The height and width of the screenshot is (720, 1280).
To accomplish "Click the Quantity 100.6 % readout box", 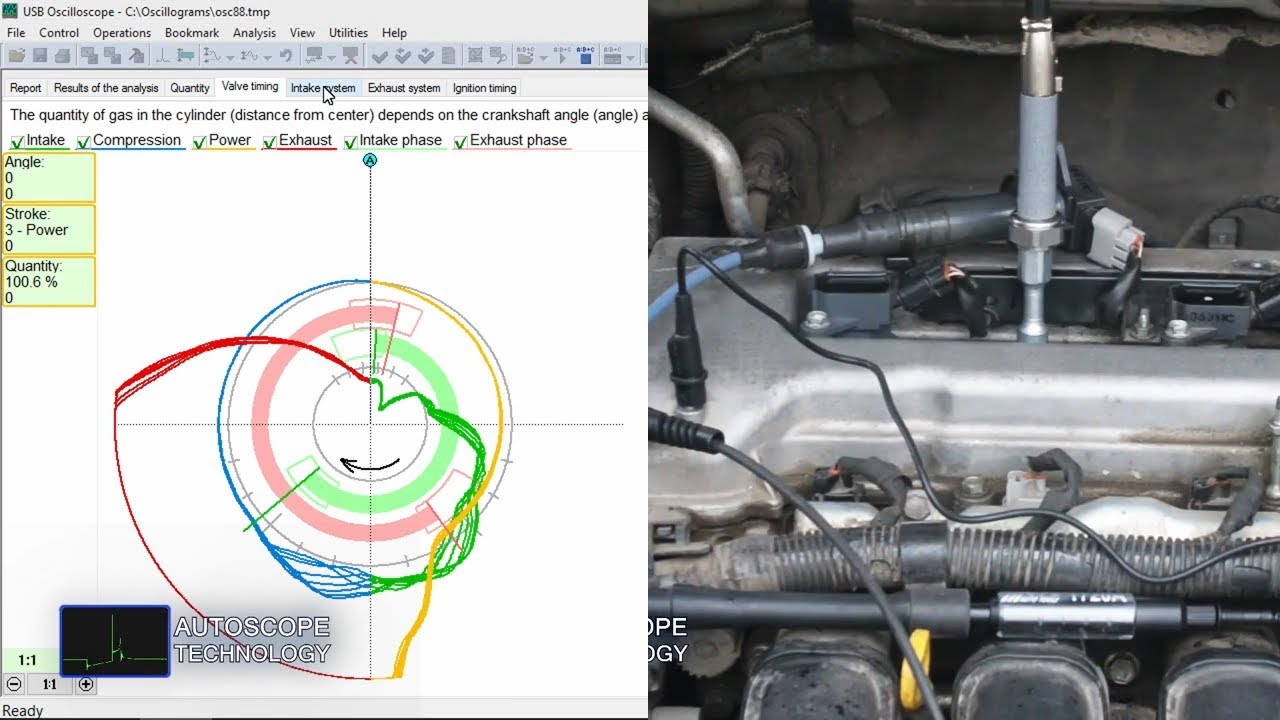I will click(x=49, y=282).
